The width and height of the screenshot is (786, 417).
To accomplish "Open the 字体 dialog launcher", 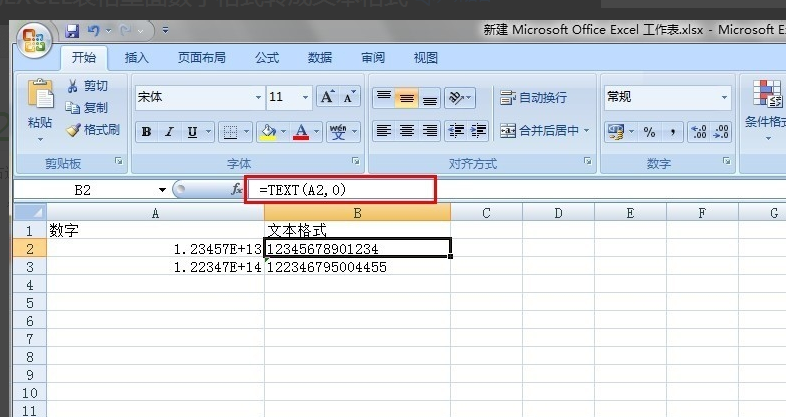I will click(x=355, y=161).
